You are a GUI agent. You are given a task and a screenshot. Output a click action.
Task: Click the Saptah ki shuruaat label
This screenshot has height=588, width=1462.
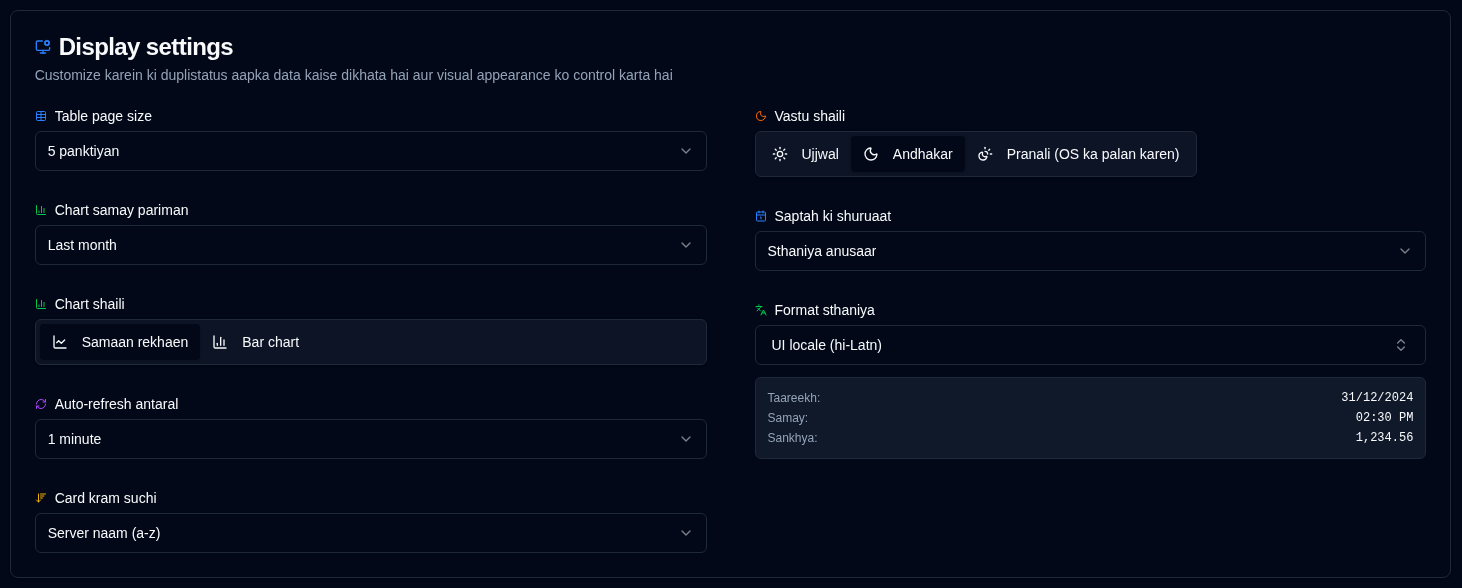point(833,216)
